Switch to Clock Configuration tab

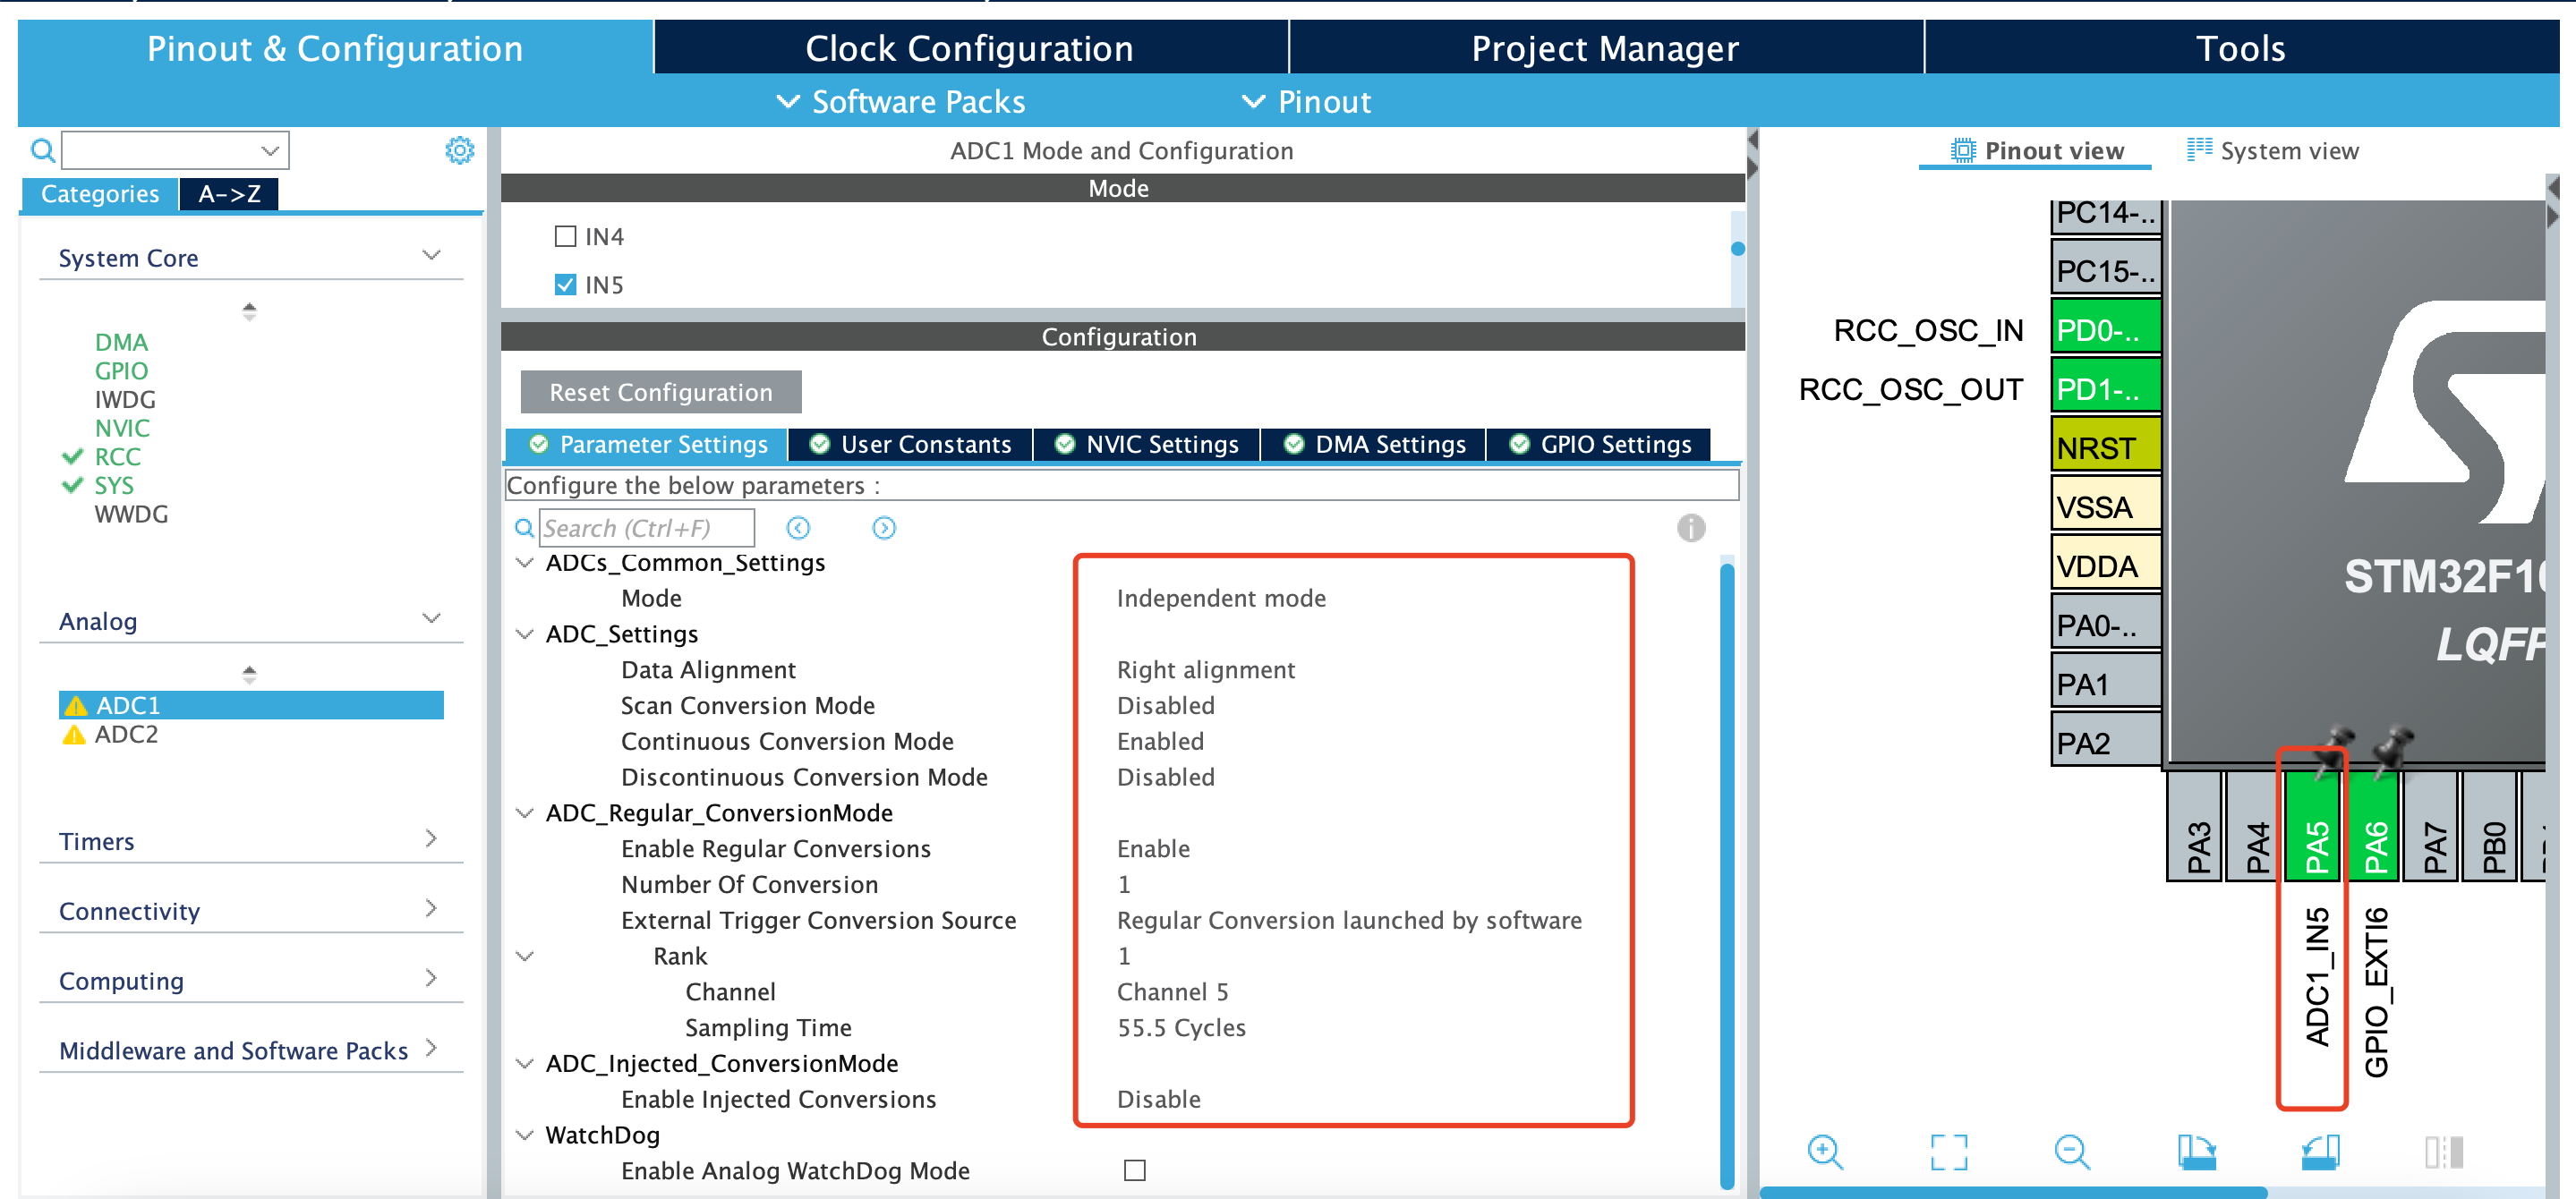(x=969, y=48)
